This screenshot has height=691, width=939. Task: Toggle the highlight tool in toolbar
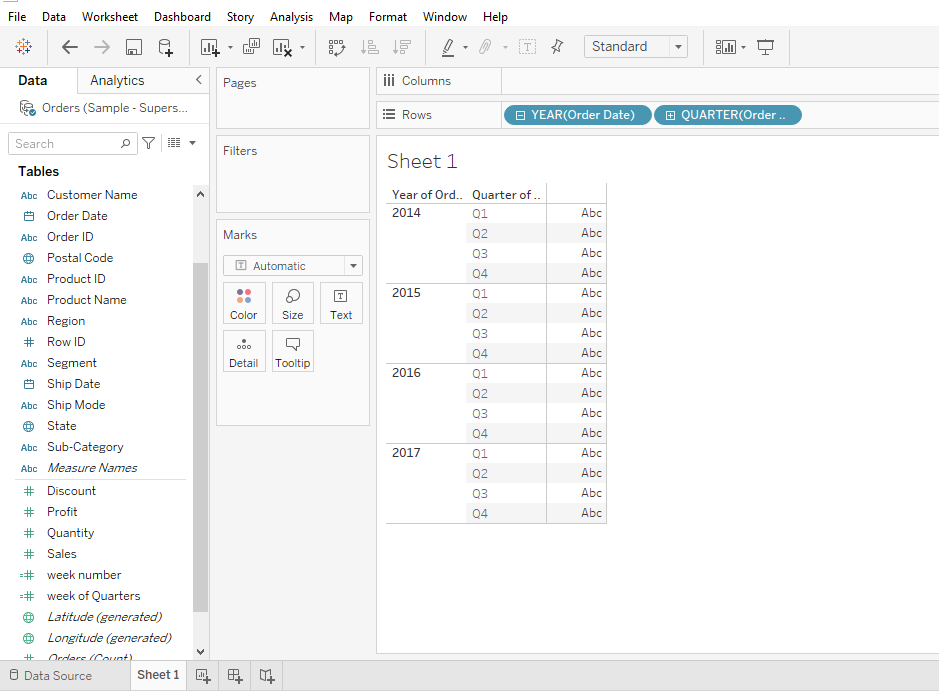pyautogui.click(x=448, y=47)
